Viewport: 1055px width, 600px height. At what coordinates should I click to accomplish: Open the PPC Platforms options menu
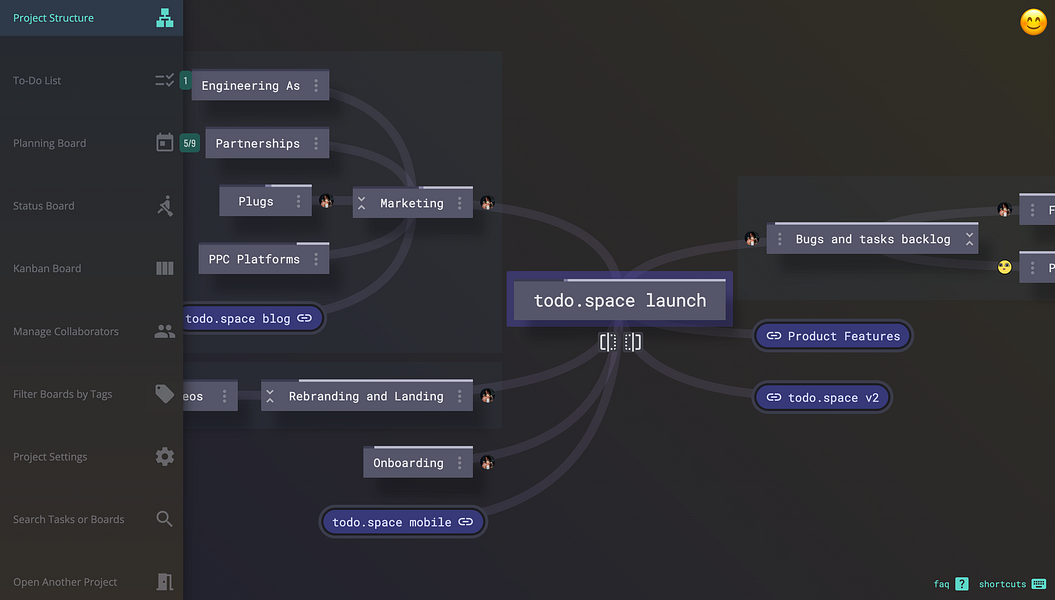point(316,259)
